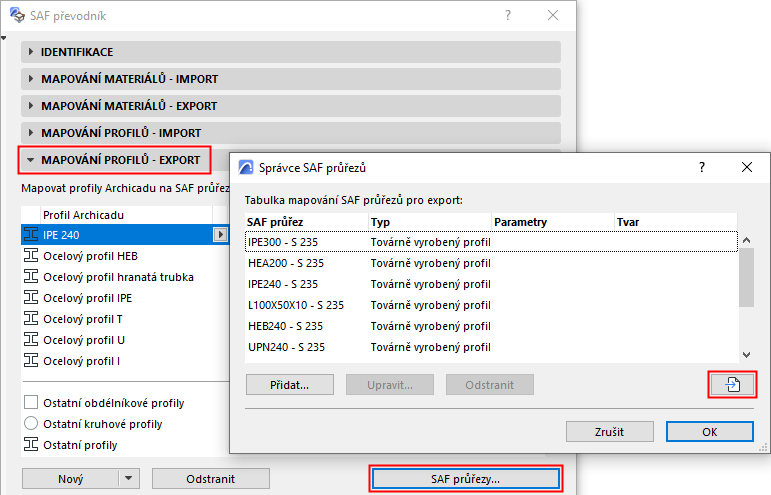Select the Ocelový profil HEB row

point(125,256)
